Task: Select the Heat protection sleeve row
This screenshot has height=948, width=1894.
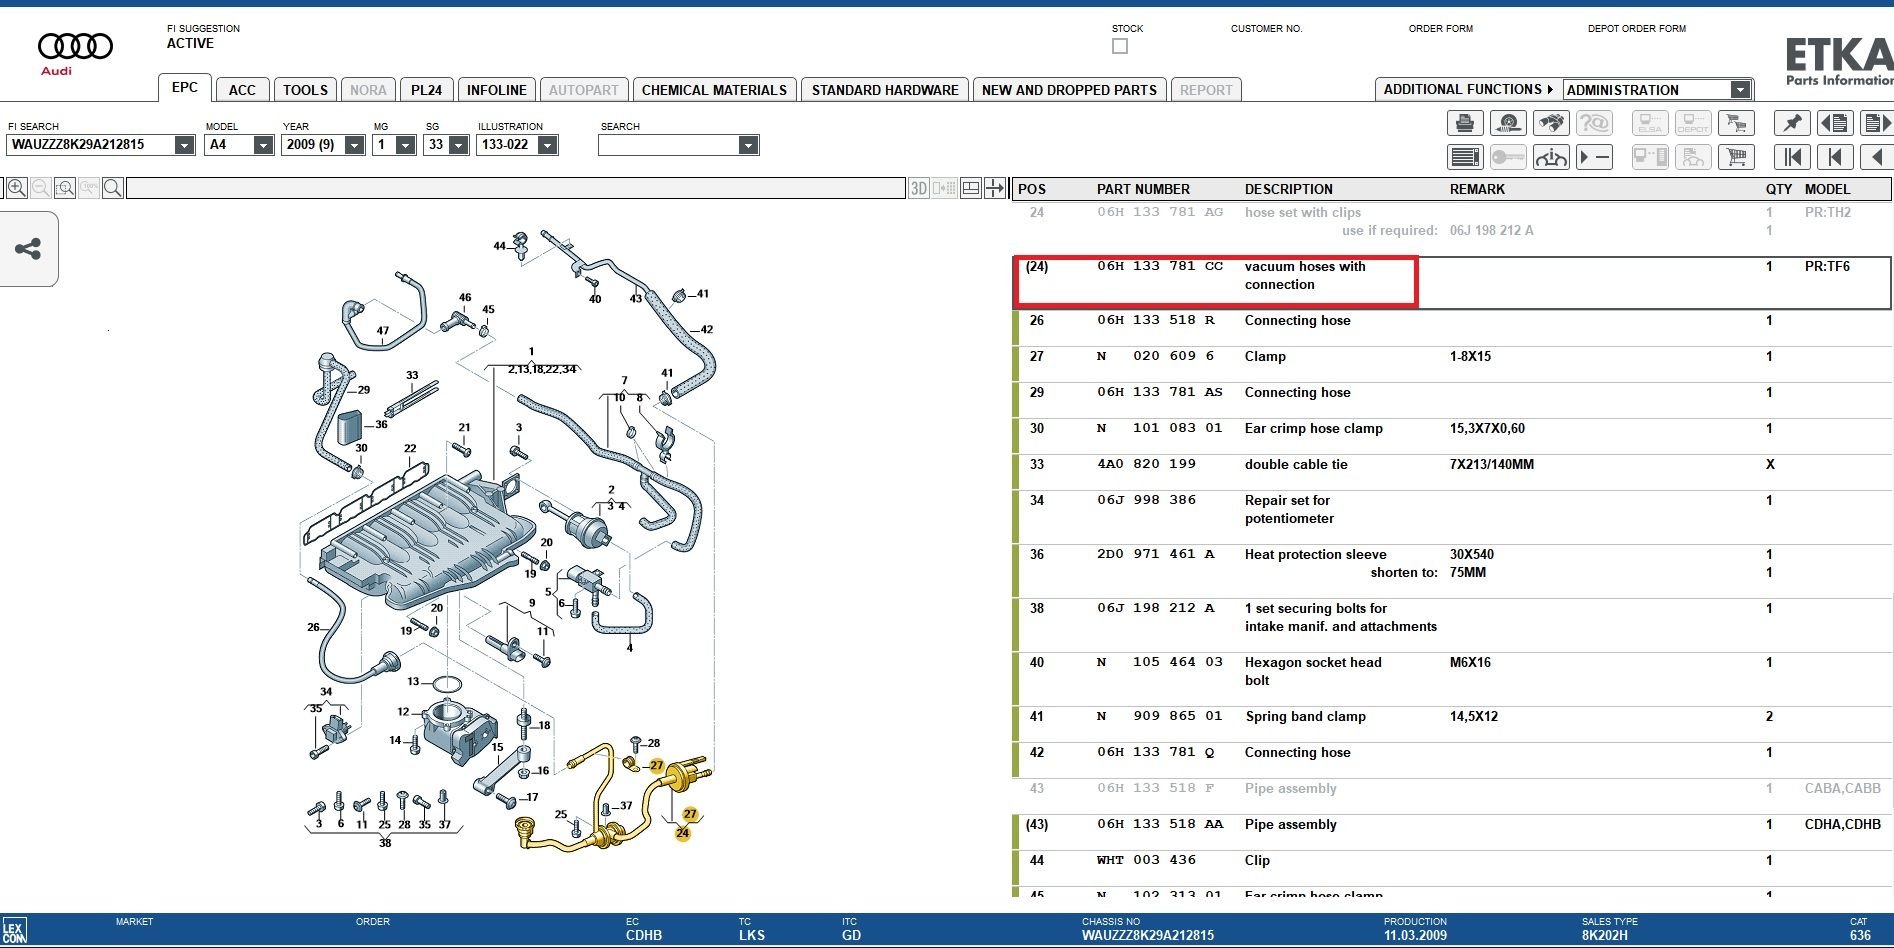Action: point(1315,555)
